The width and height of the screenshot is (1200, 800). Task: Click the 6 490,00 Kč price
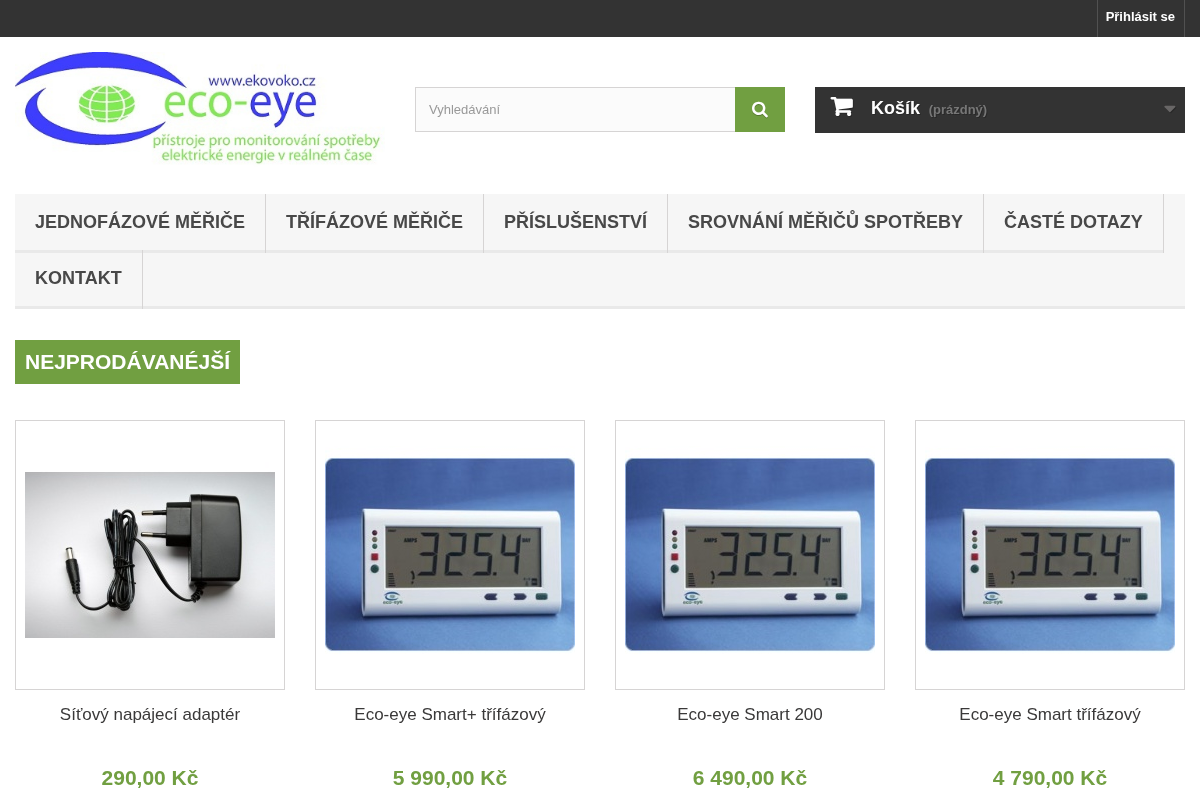coord(750,778)
